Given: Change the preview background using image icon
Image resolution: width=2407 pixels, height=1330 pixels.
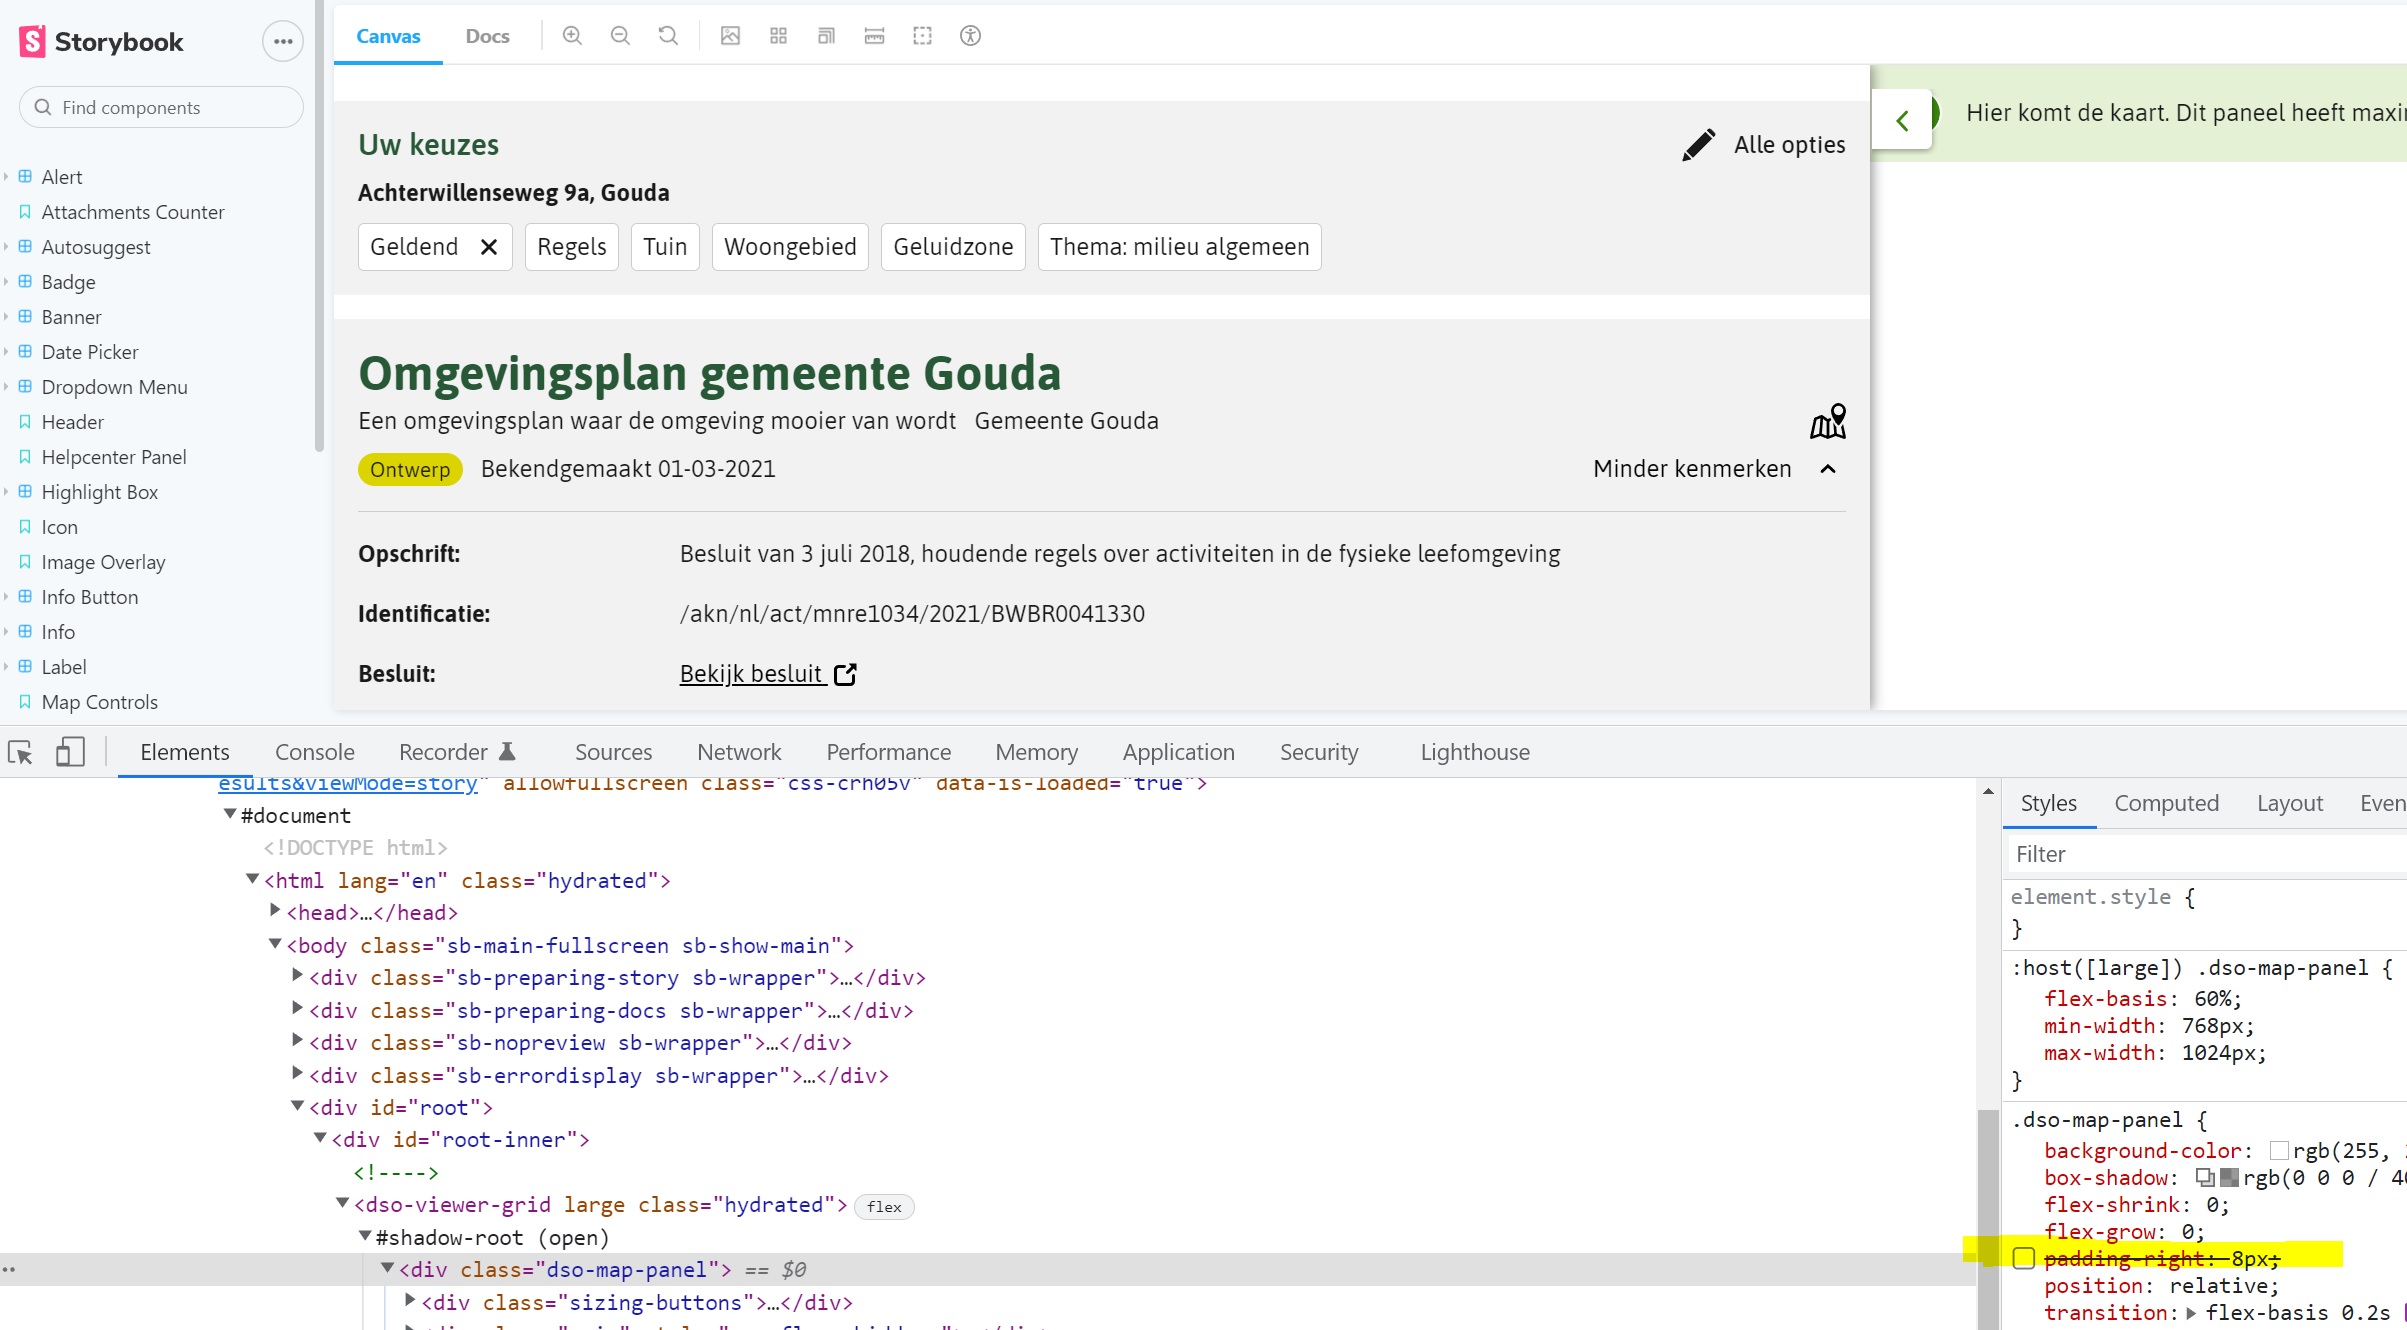Looking at the screenshot, I should [730, 36].
